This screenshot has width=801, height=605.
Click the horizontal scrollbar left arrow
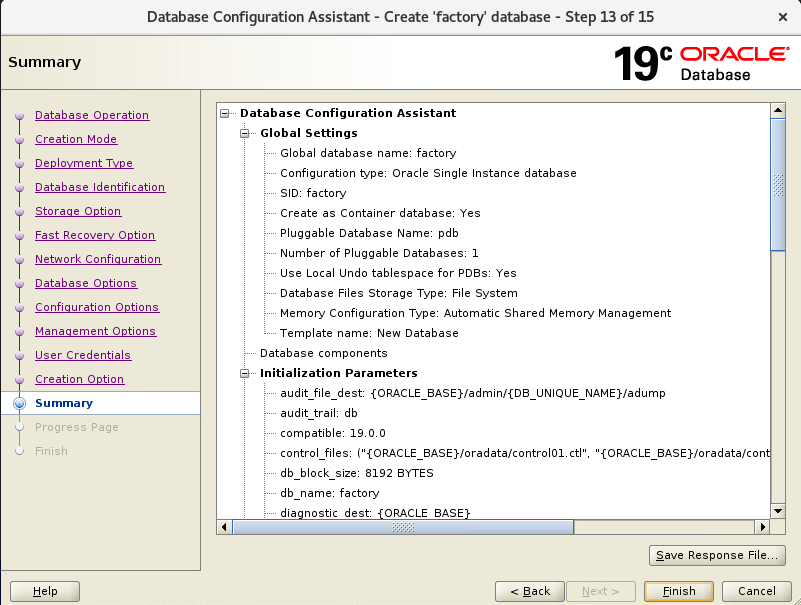pyautogui.click(x=224, y=527)
